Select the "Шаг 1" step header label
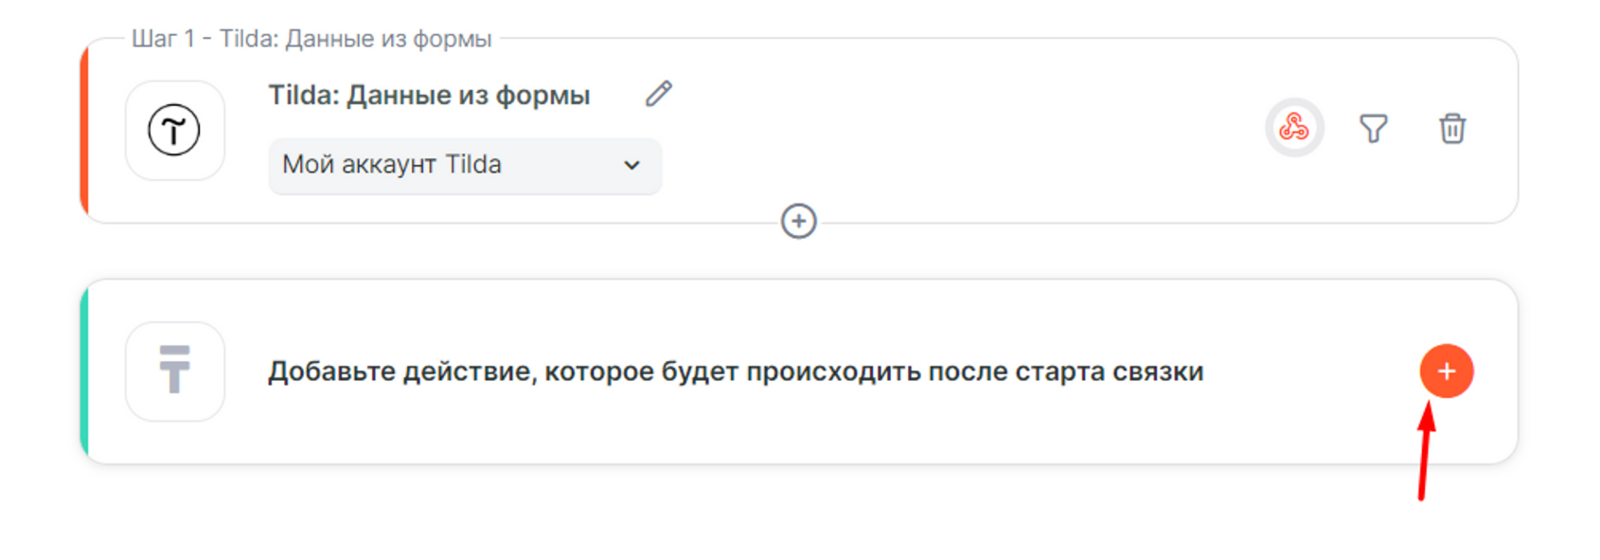This screenshot has width=1600, height=560. (311, 39)
